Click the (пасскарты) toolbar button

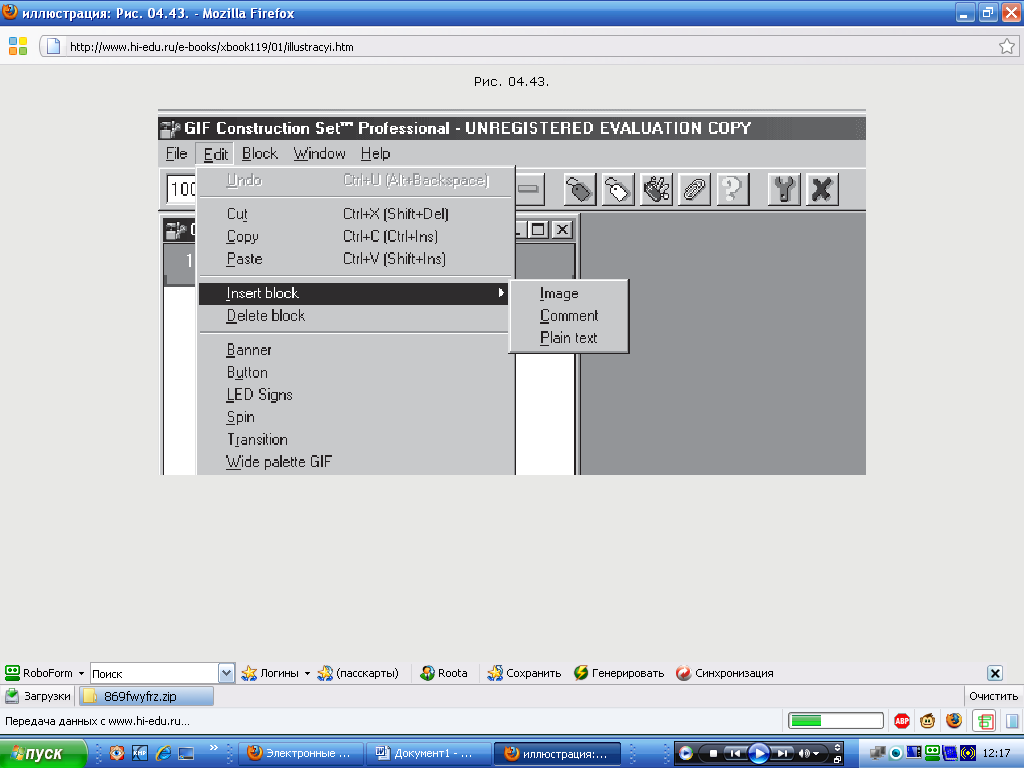tap(358, 673)
